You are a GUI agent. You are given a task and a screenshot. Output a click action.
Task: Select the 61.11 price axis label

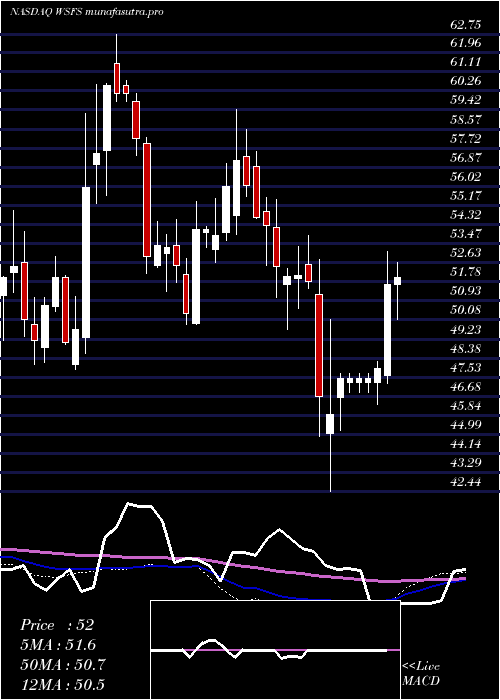pyautogui.click(x=466, y=62)
